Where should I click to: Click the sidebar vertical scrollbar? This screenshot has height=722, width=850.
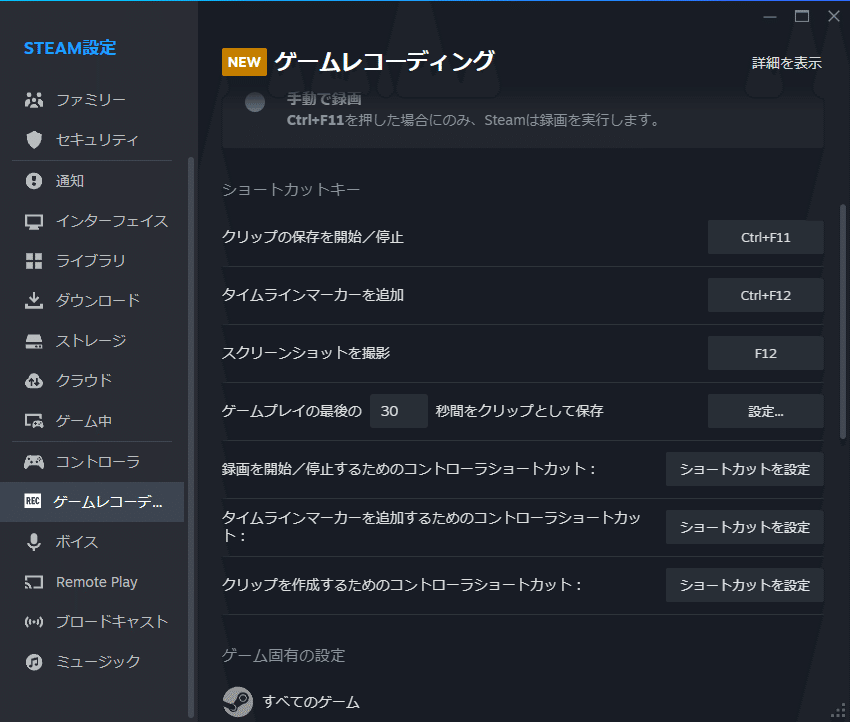pos(190,437)
